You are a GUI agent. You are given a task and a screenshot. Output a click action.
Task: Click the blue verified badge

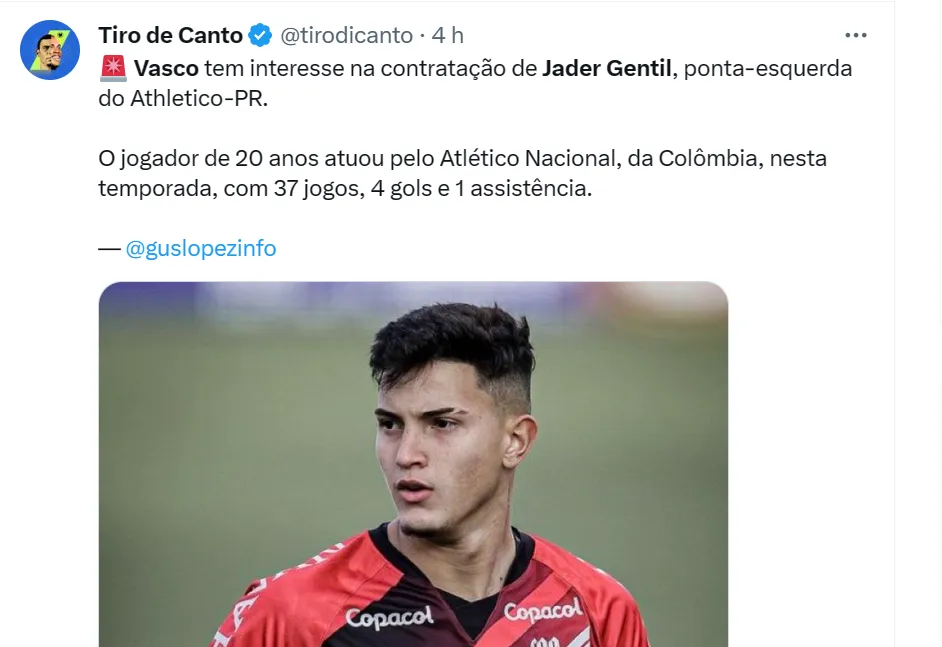click(x=260, y=36)
